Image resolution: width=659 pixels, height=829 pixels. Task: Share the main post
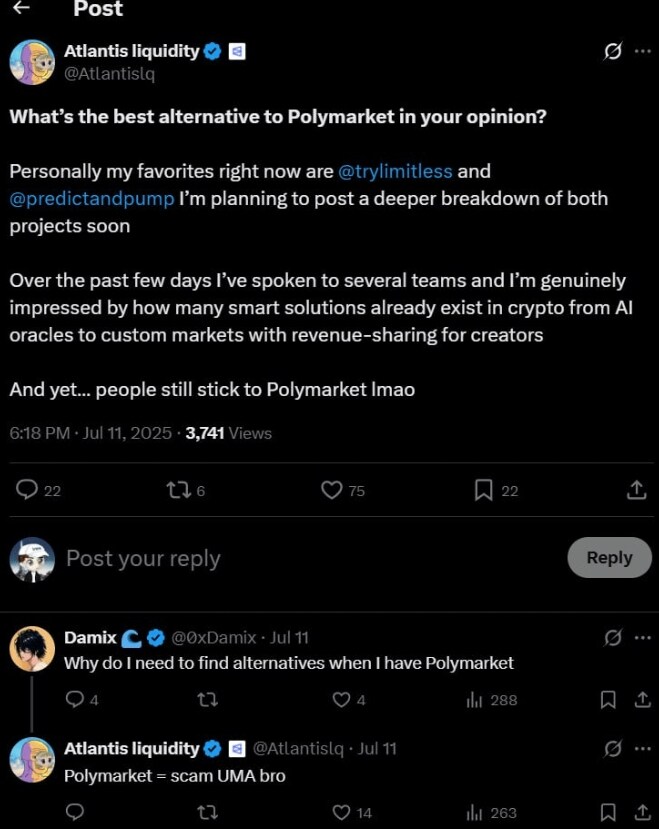point(636,490)
